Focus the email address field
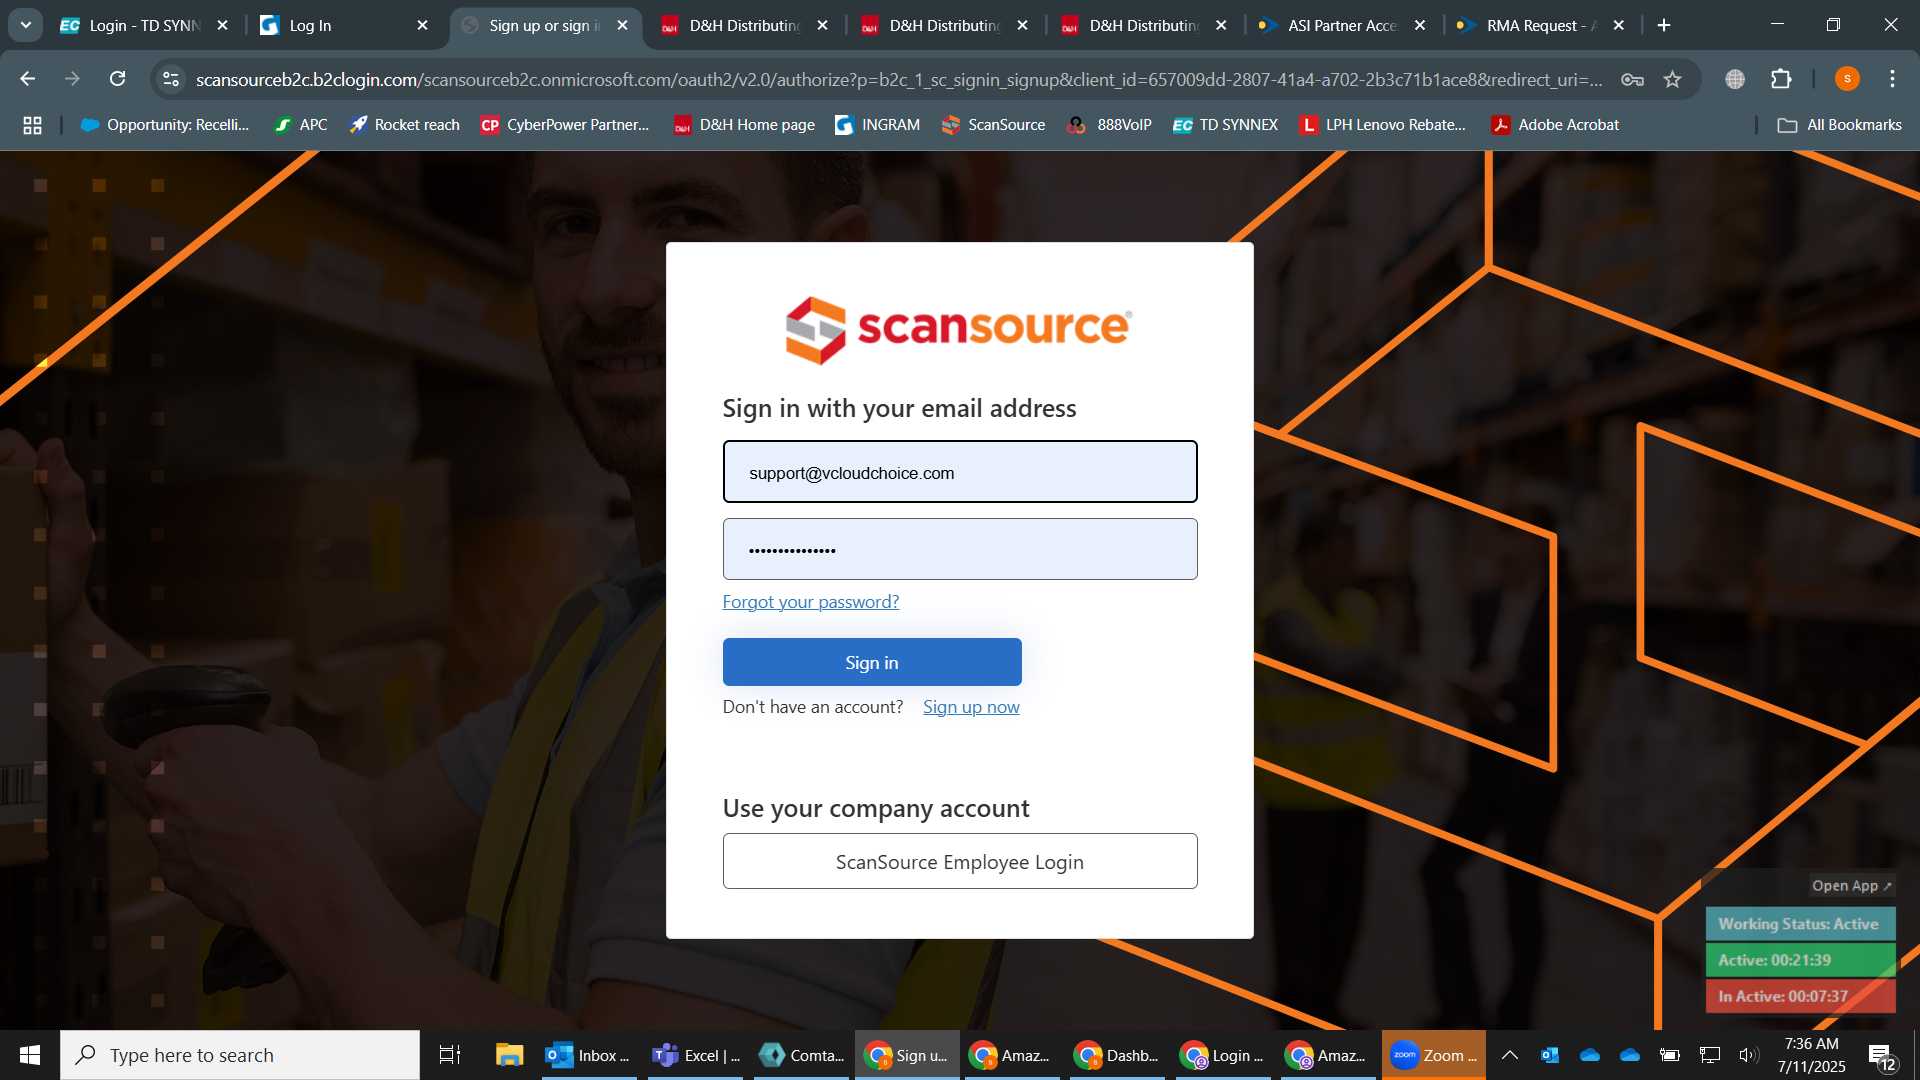 coord(960,472)
